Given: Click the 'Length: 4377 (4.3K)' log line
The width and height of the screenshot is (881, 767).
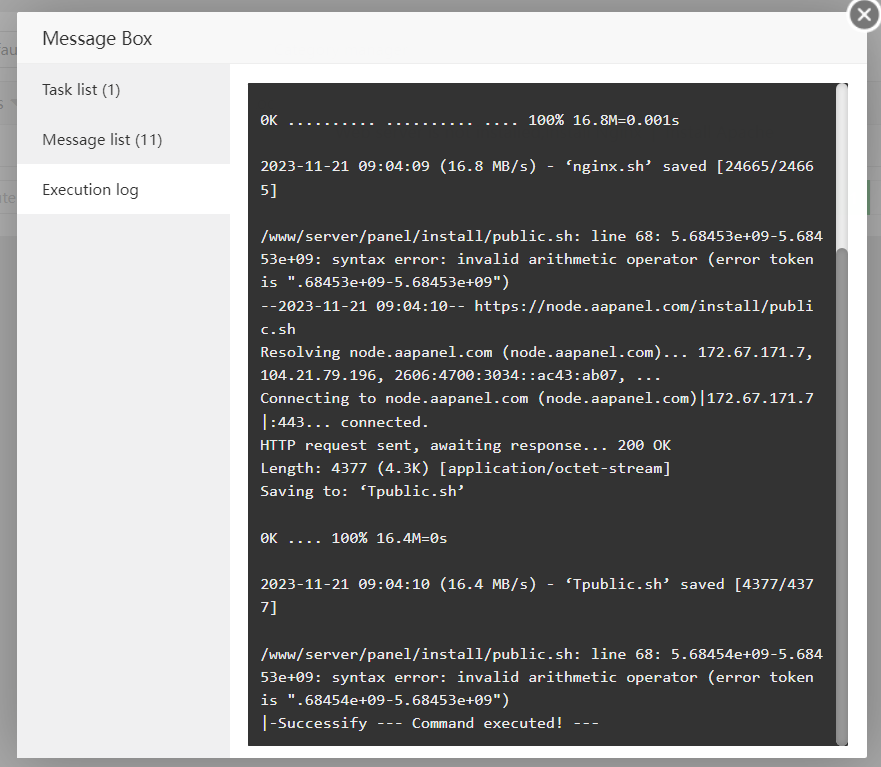Looking at the screenshot, I should (465, 468).
